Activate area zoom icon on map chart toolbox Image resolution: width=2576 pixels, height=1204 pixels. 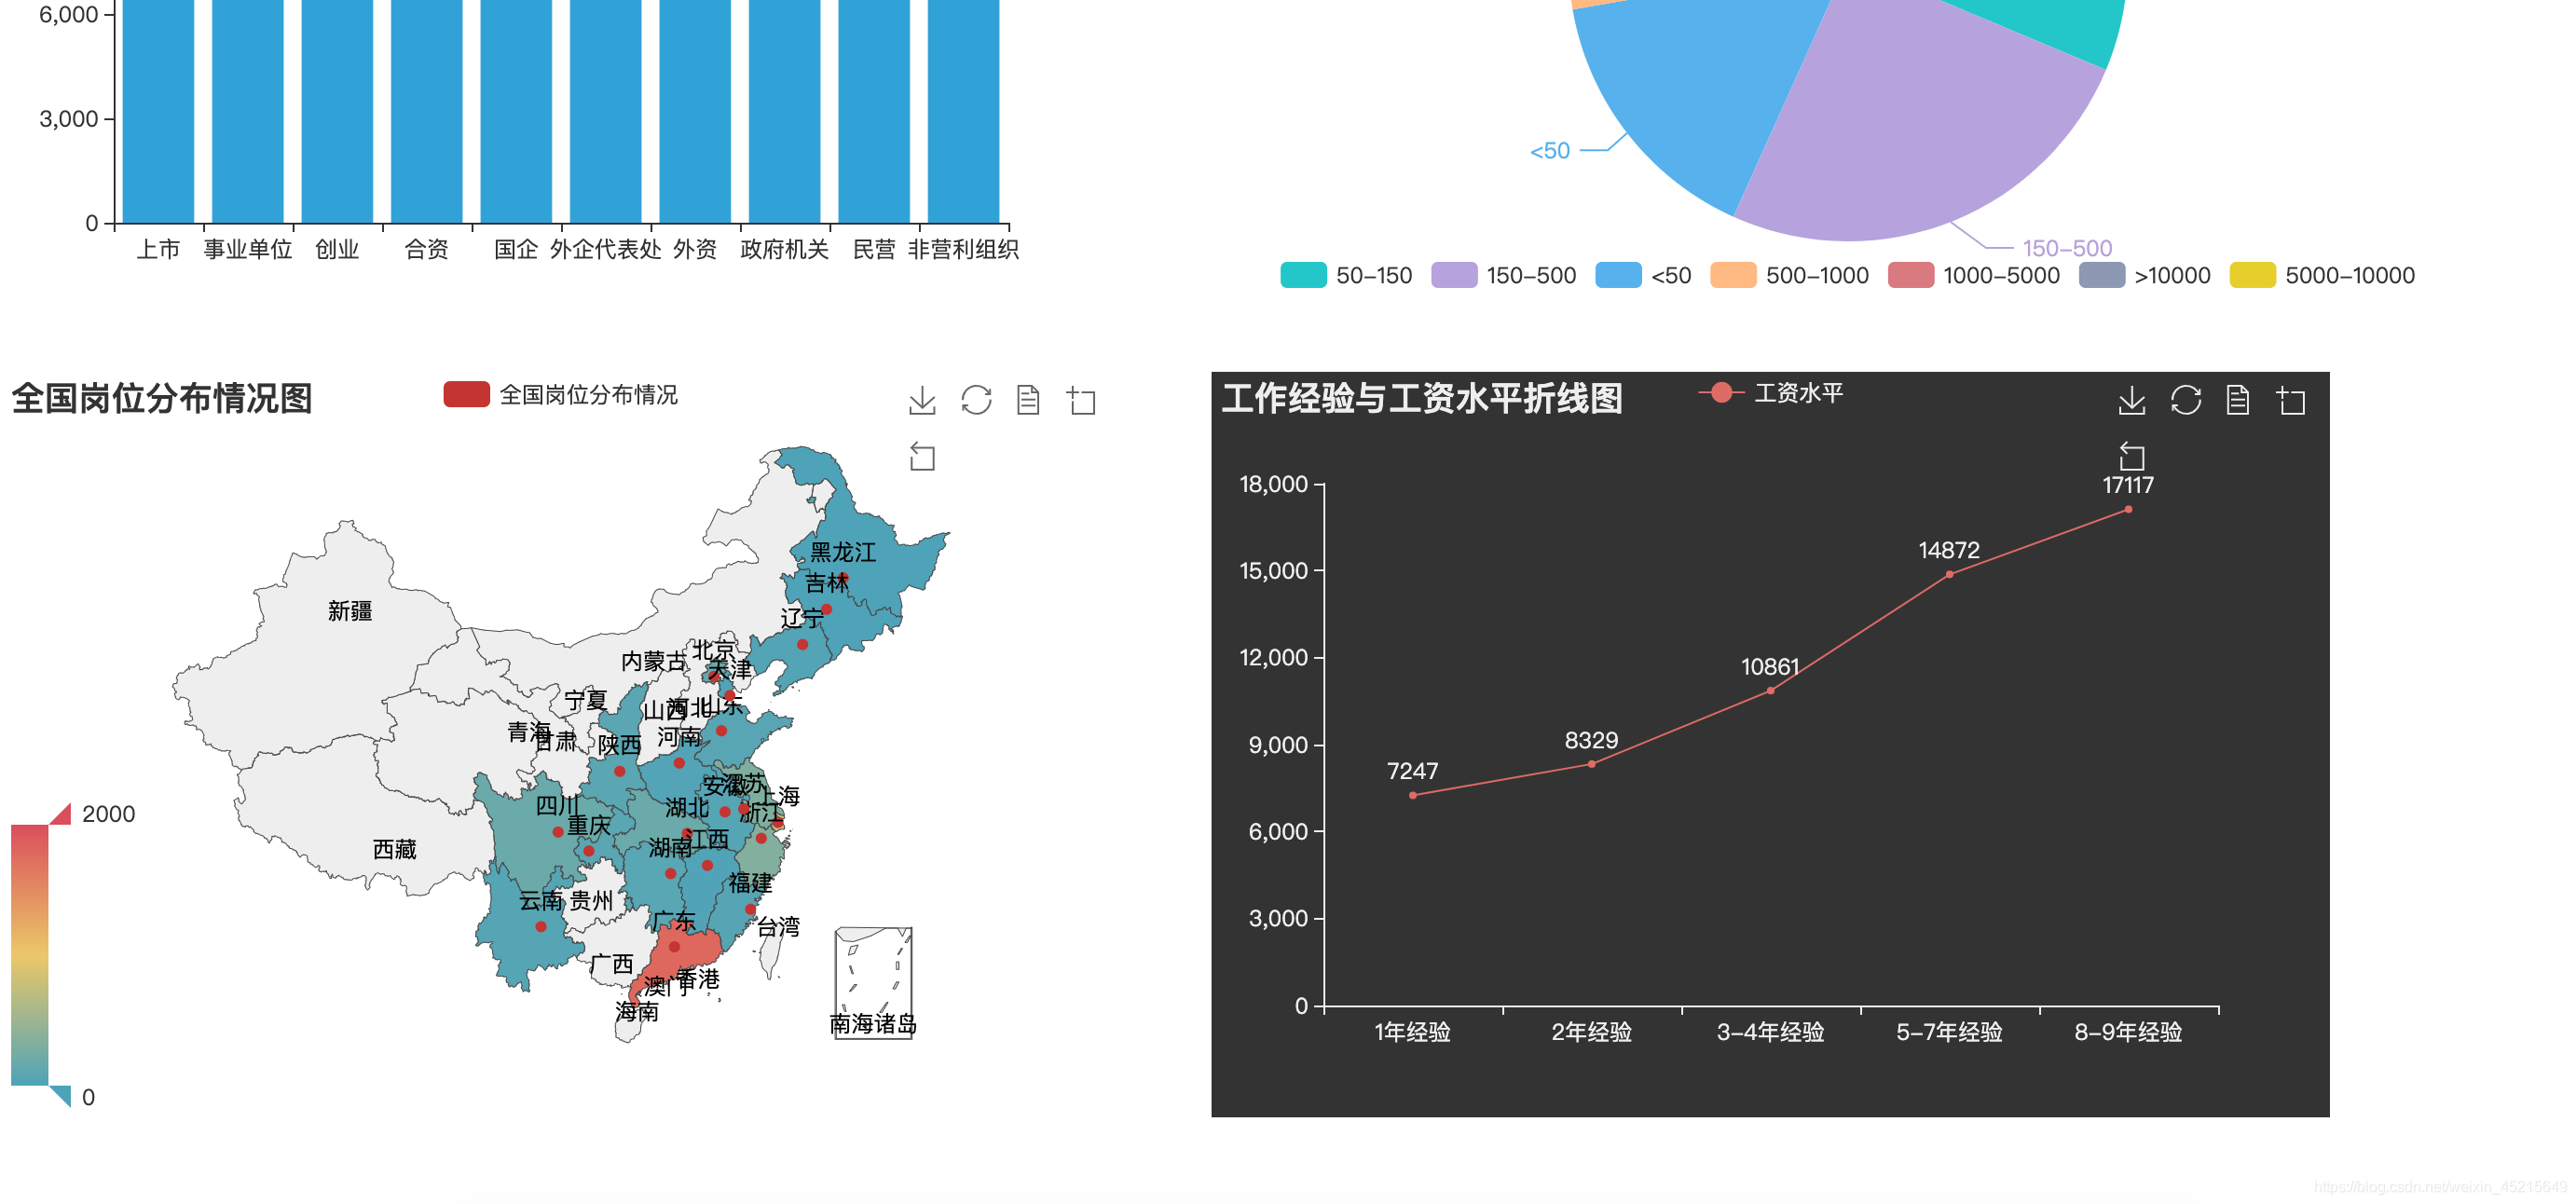pyautogui.click(x=1081, y=401)
